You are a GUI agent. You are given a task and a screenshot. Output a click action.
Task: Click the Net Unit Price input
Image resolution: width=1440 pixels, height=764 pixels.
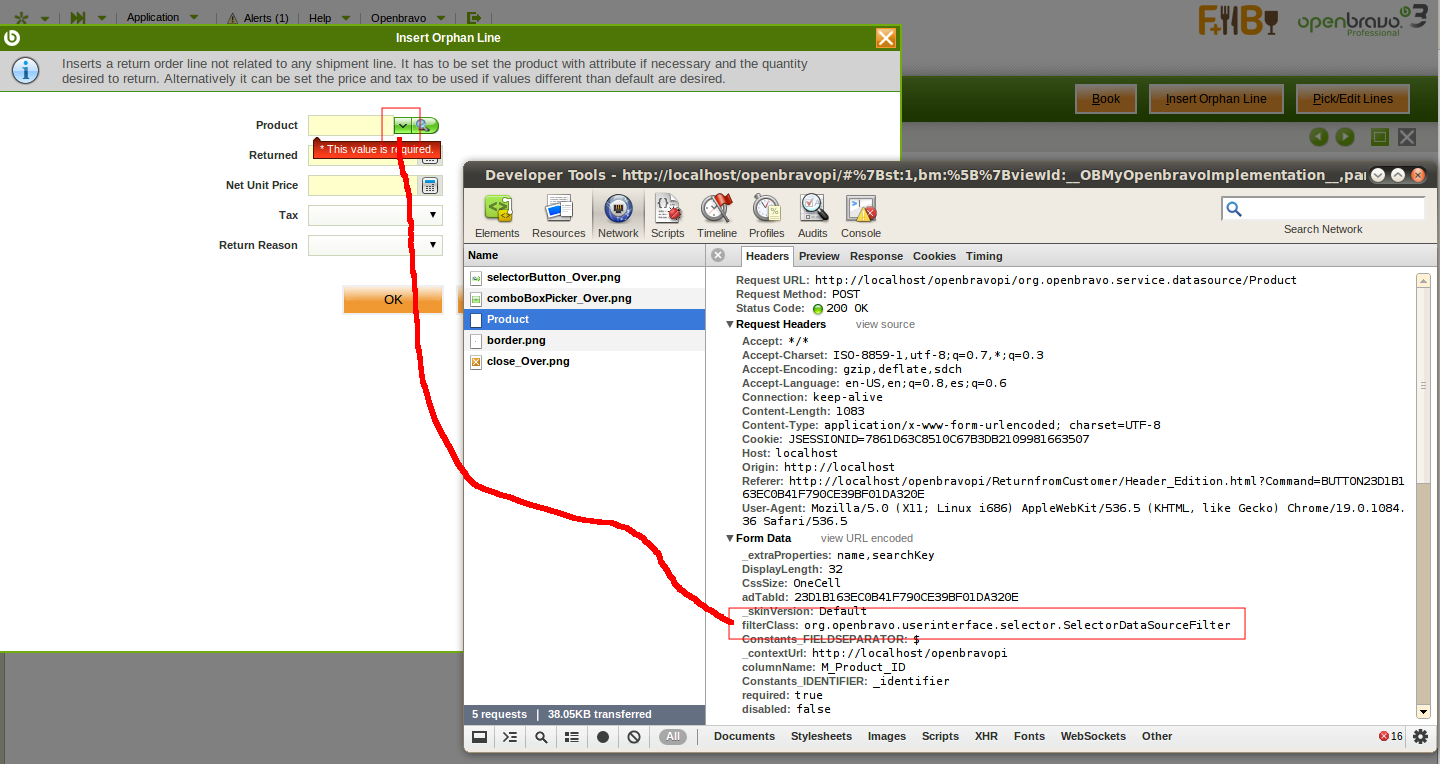(364, 186)
